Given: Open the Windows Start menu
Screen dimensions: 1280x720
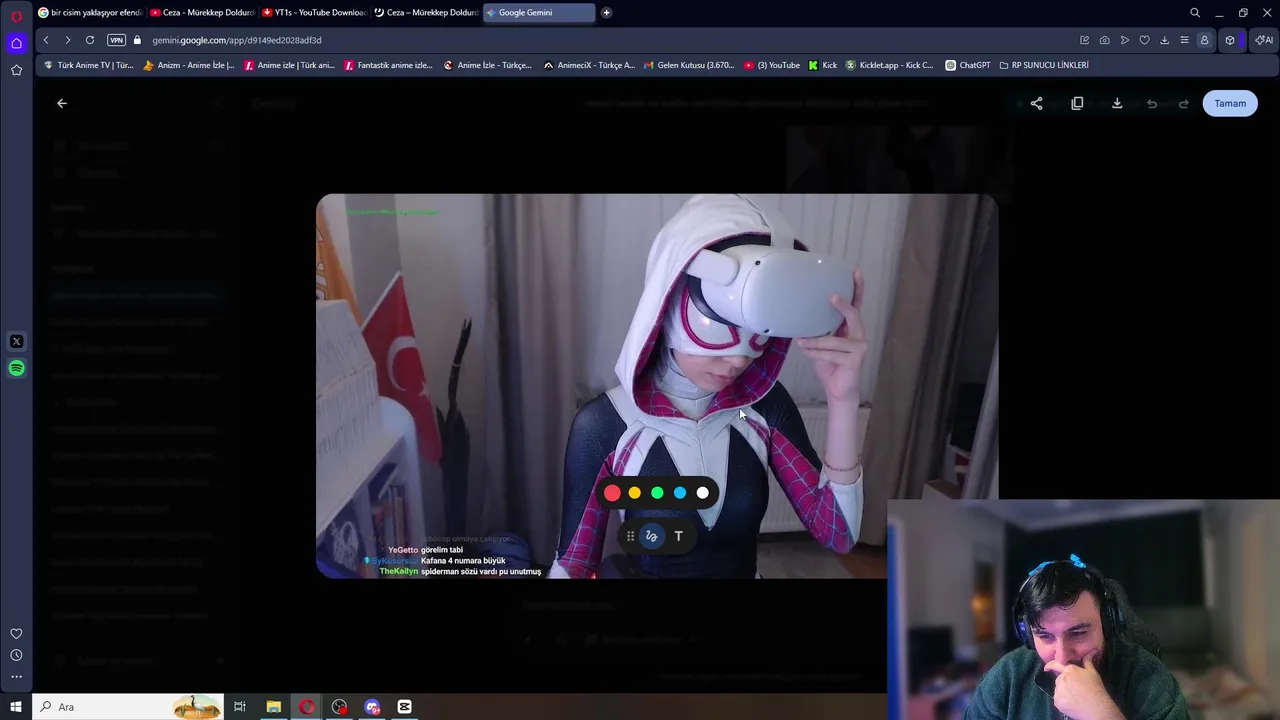Looking at the screenshot, I should pos(16,707).
